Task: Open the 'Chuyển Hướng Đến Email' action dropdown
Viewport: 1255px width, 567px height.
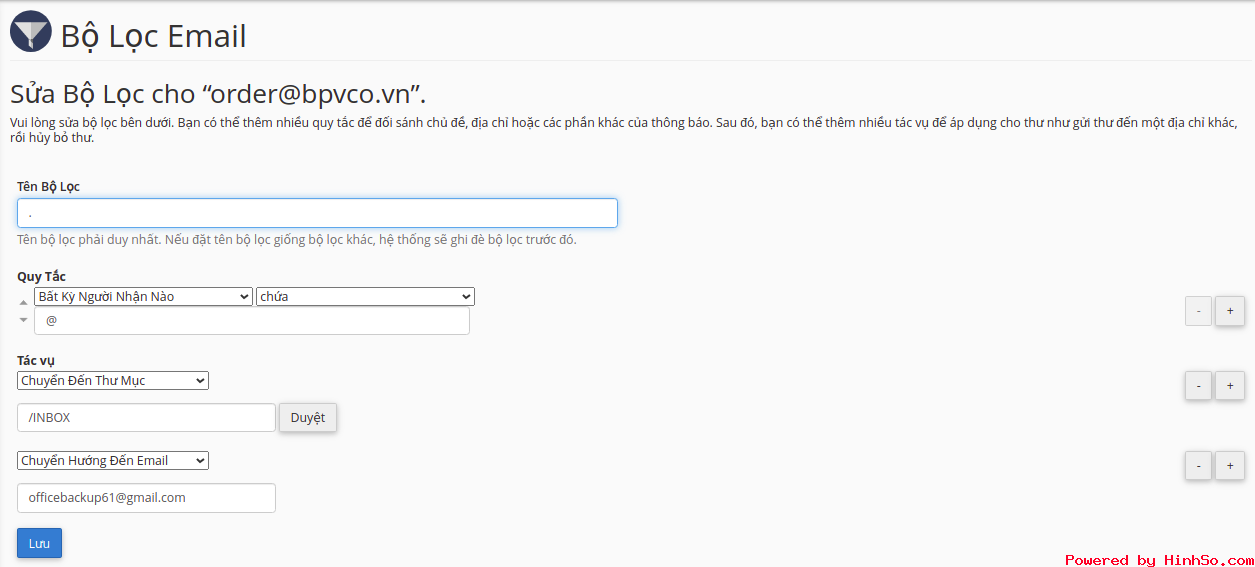Action: [x=113, y=460]
